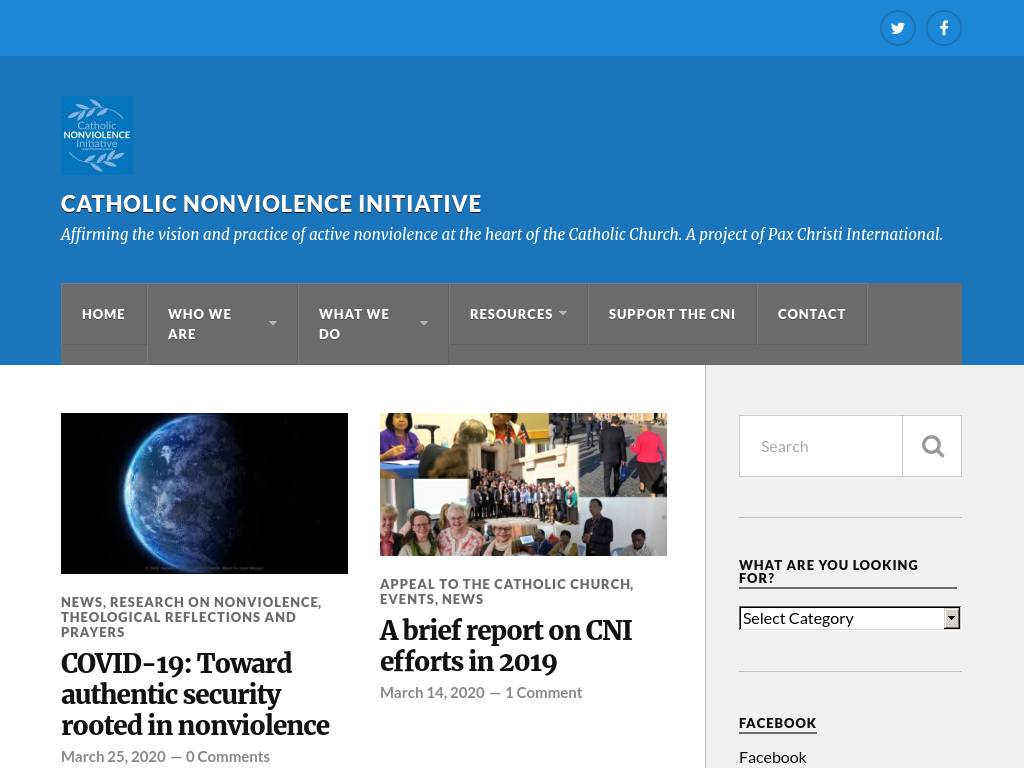
Task: Expand the Resources menu arrow
Action: pos(563,314)
